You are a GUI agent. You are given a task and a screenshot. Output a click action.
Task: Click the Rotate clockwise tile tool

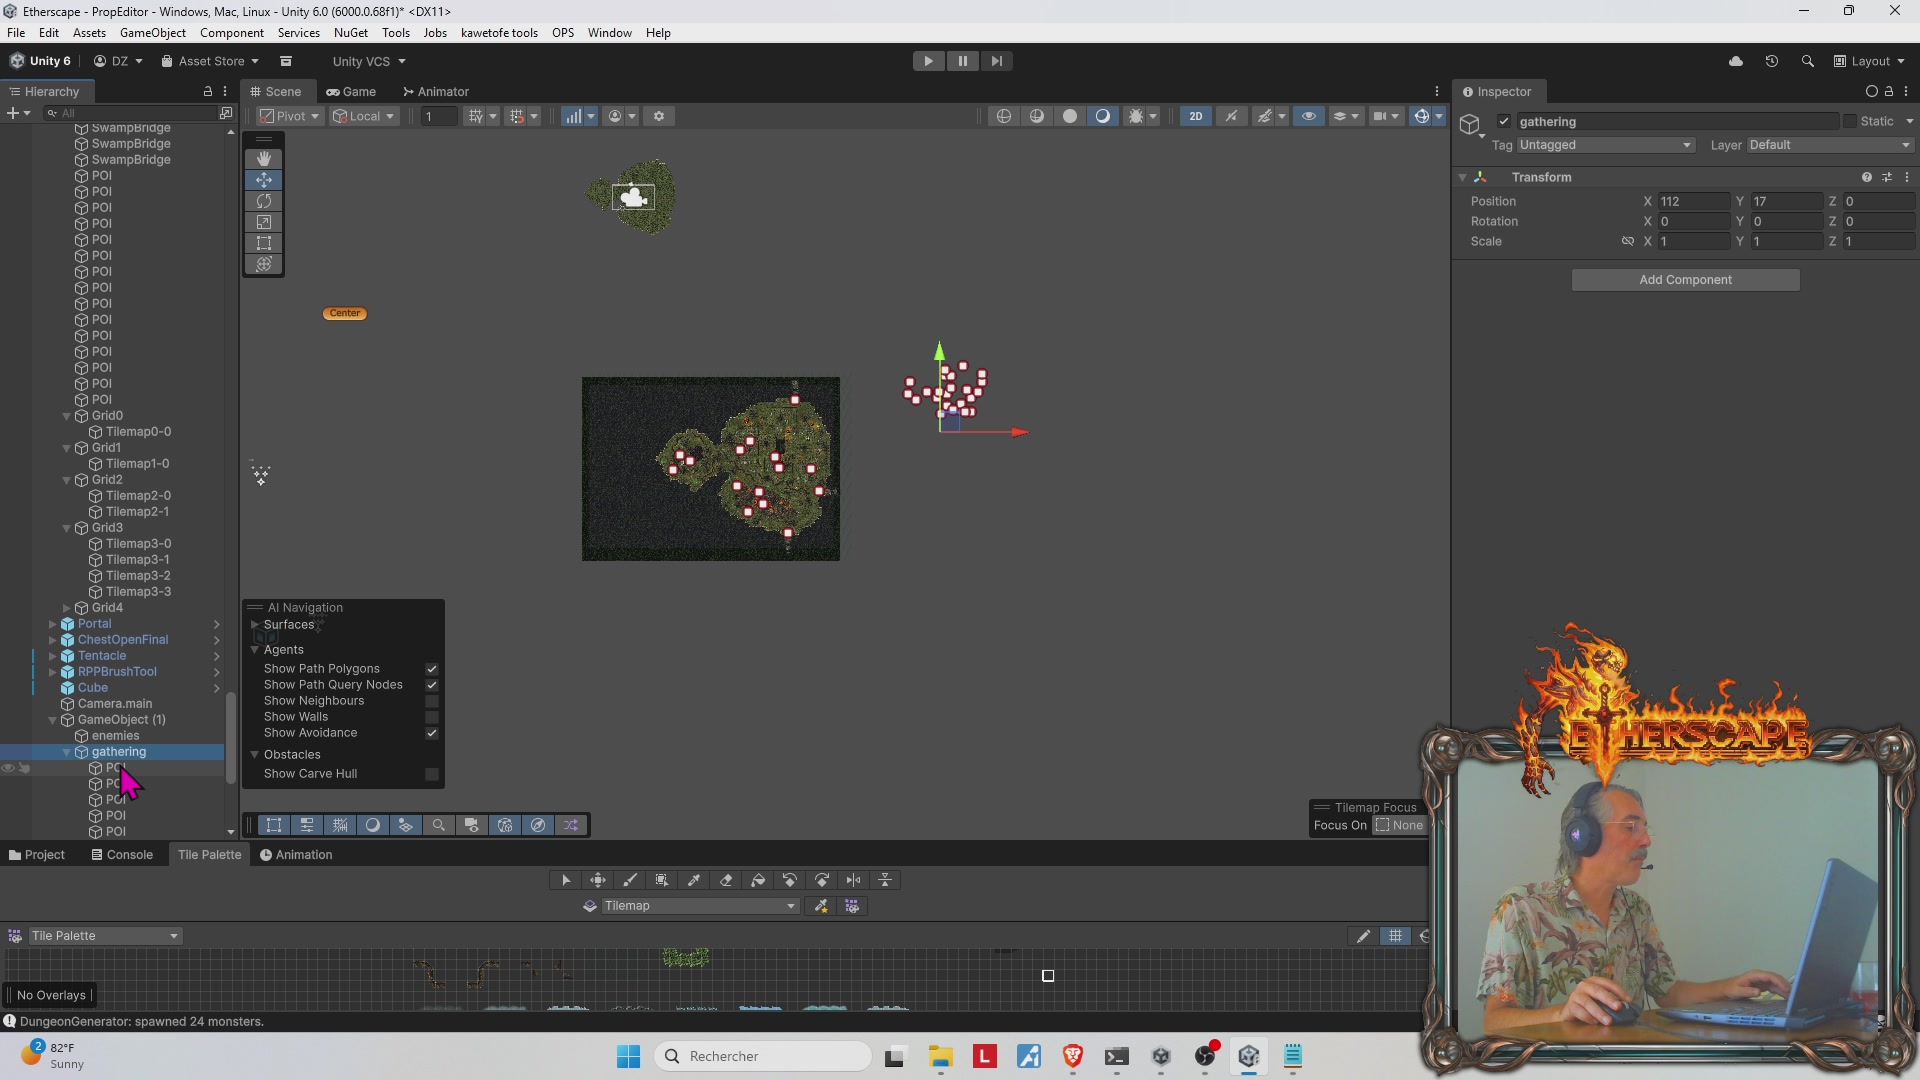tap(822, 880)
